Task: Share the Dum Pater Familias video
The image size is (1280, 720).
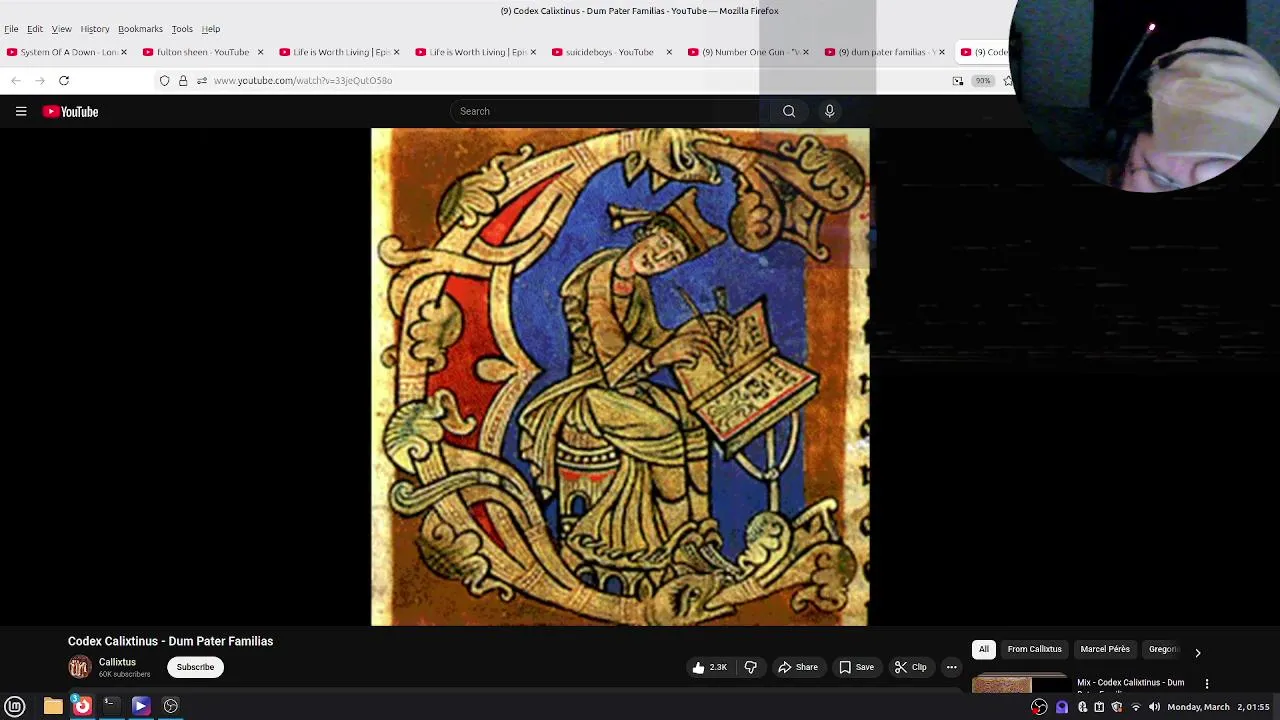Action: 798,667
